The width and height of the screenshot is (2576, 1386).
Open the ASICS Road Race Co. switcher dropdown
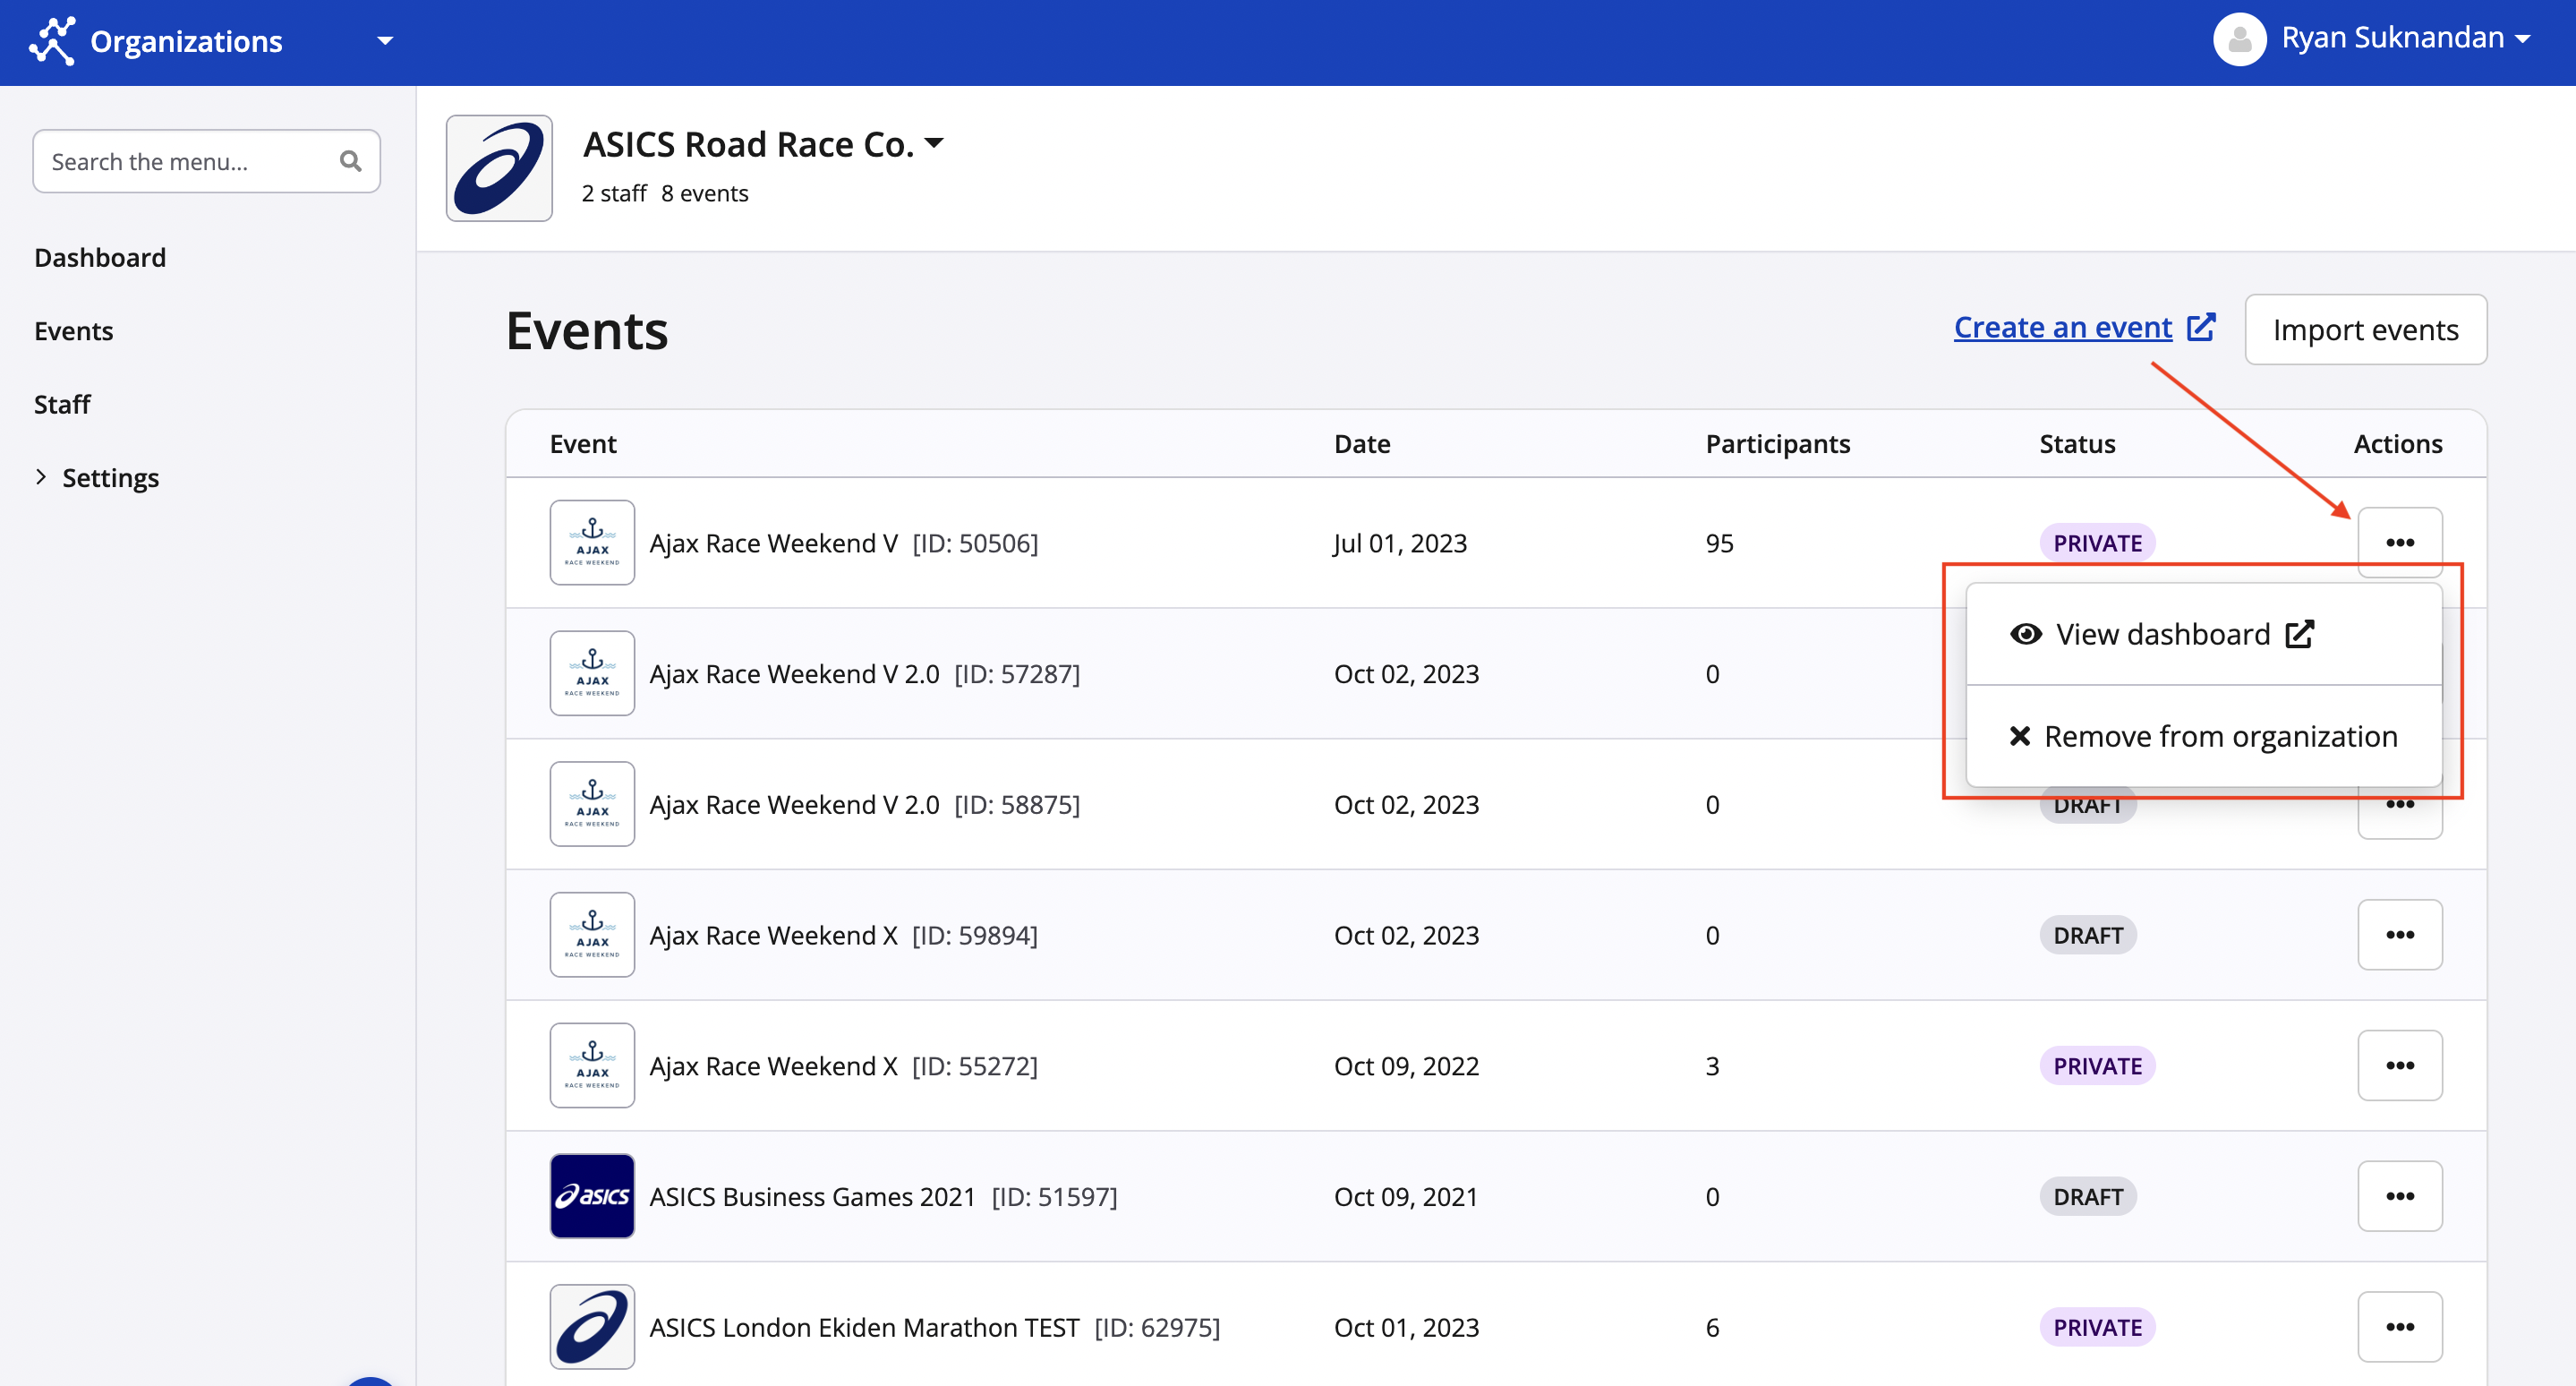(x=934, y=143)
